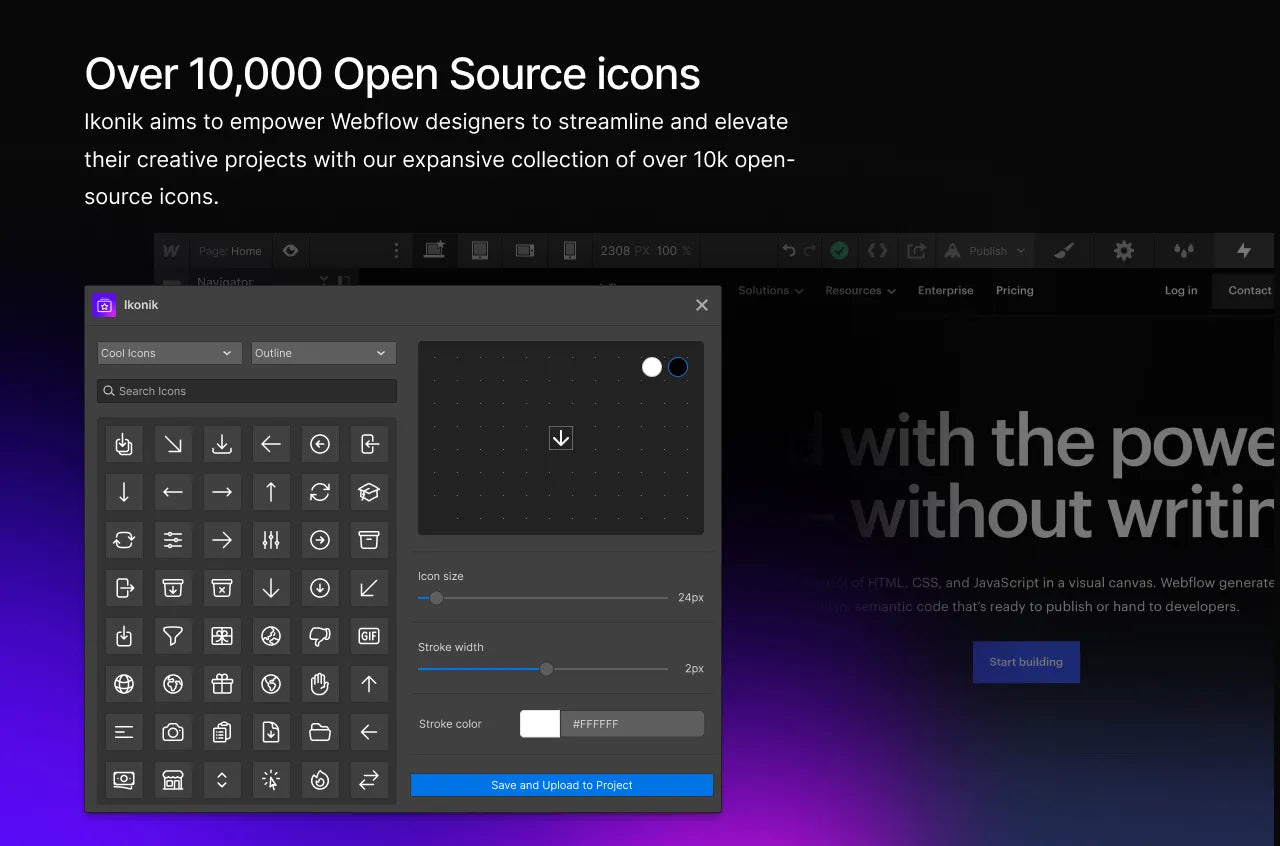The width and height of the screenshot is (1280, 846).
Task: Open the Settings gear panel
Action: coord(1124,250)
